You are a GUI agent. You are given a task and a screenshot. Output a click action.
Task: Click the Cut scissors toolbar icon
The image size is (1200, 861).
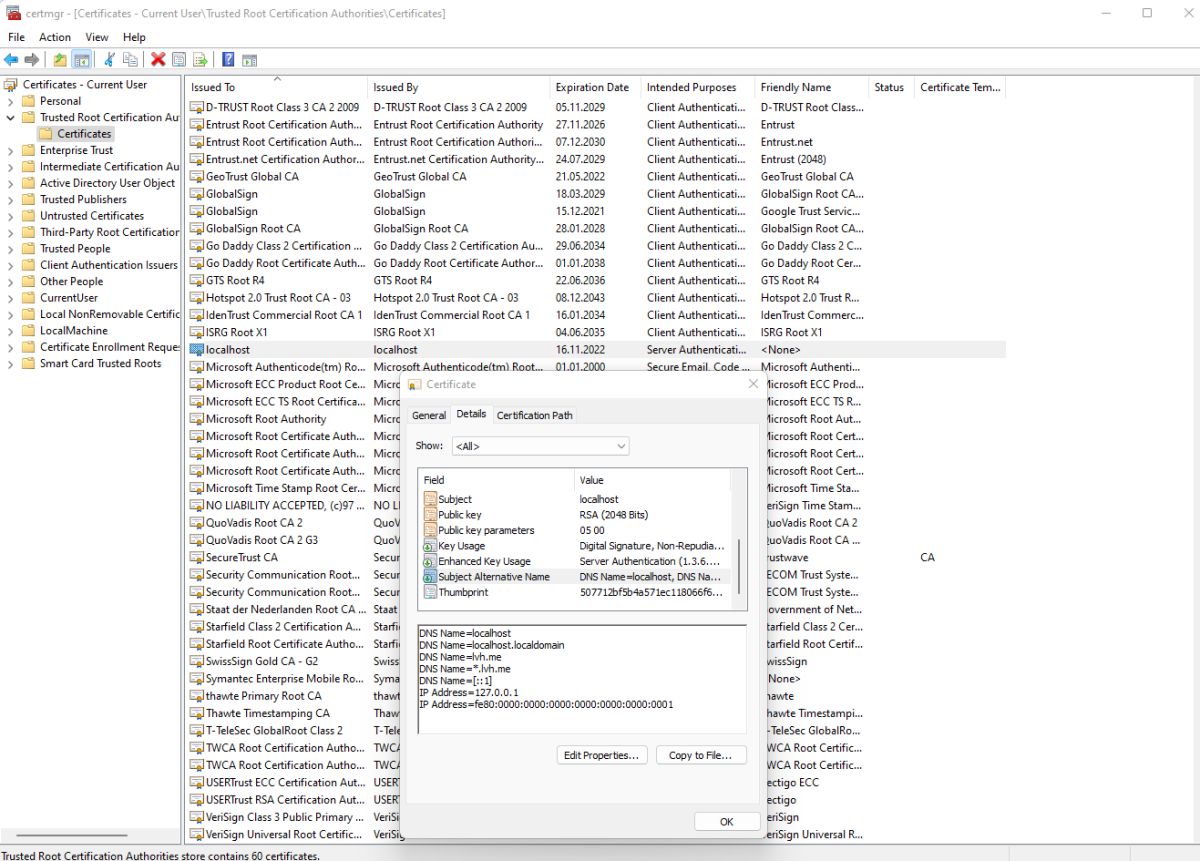[110, 60]
